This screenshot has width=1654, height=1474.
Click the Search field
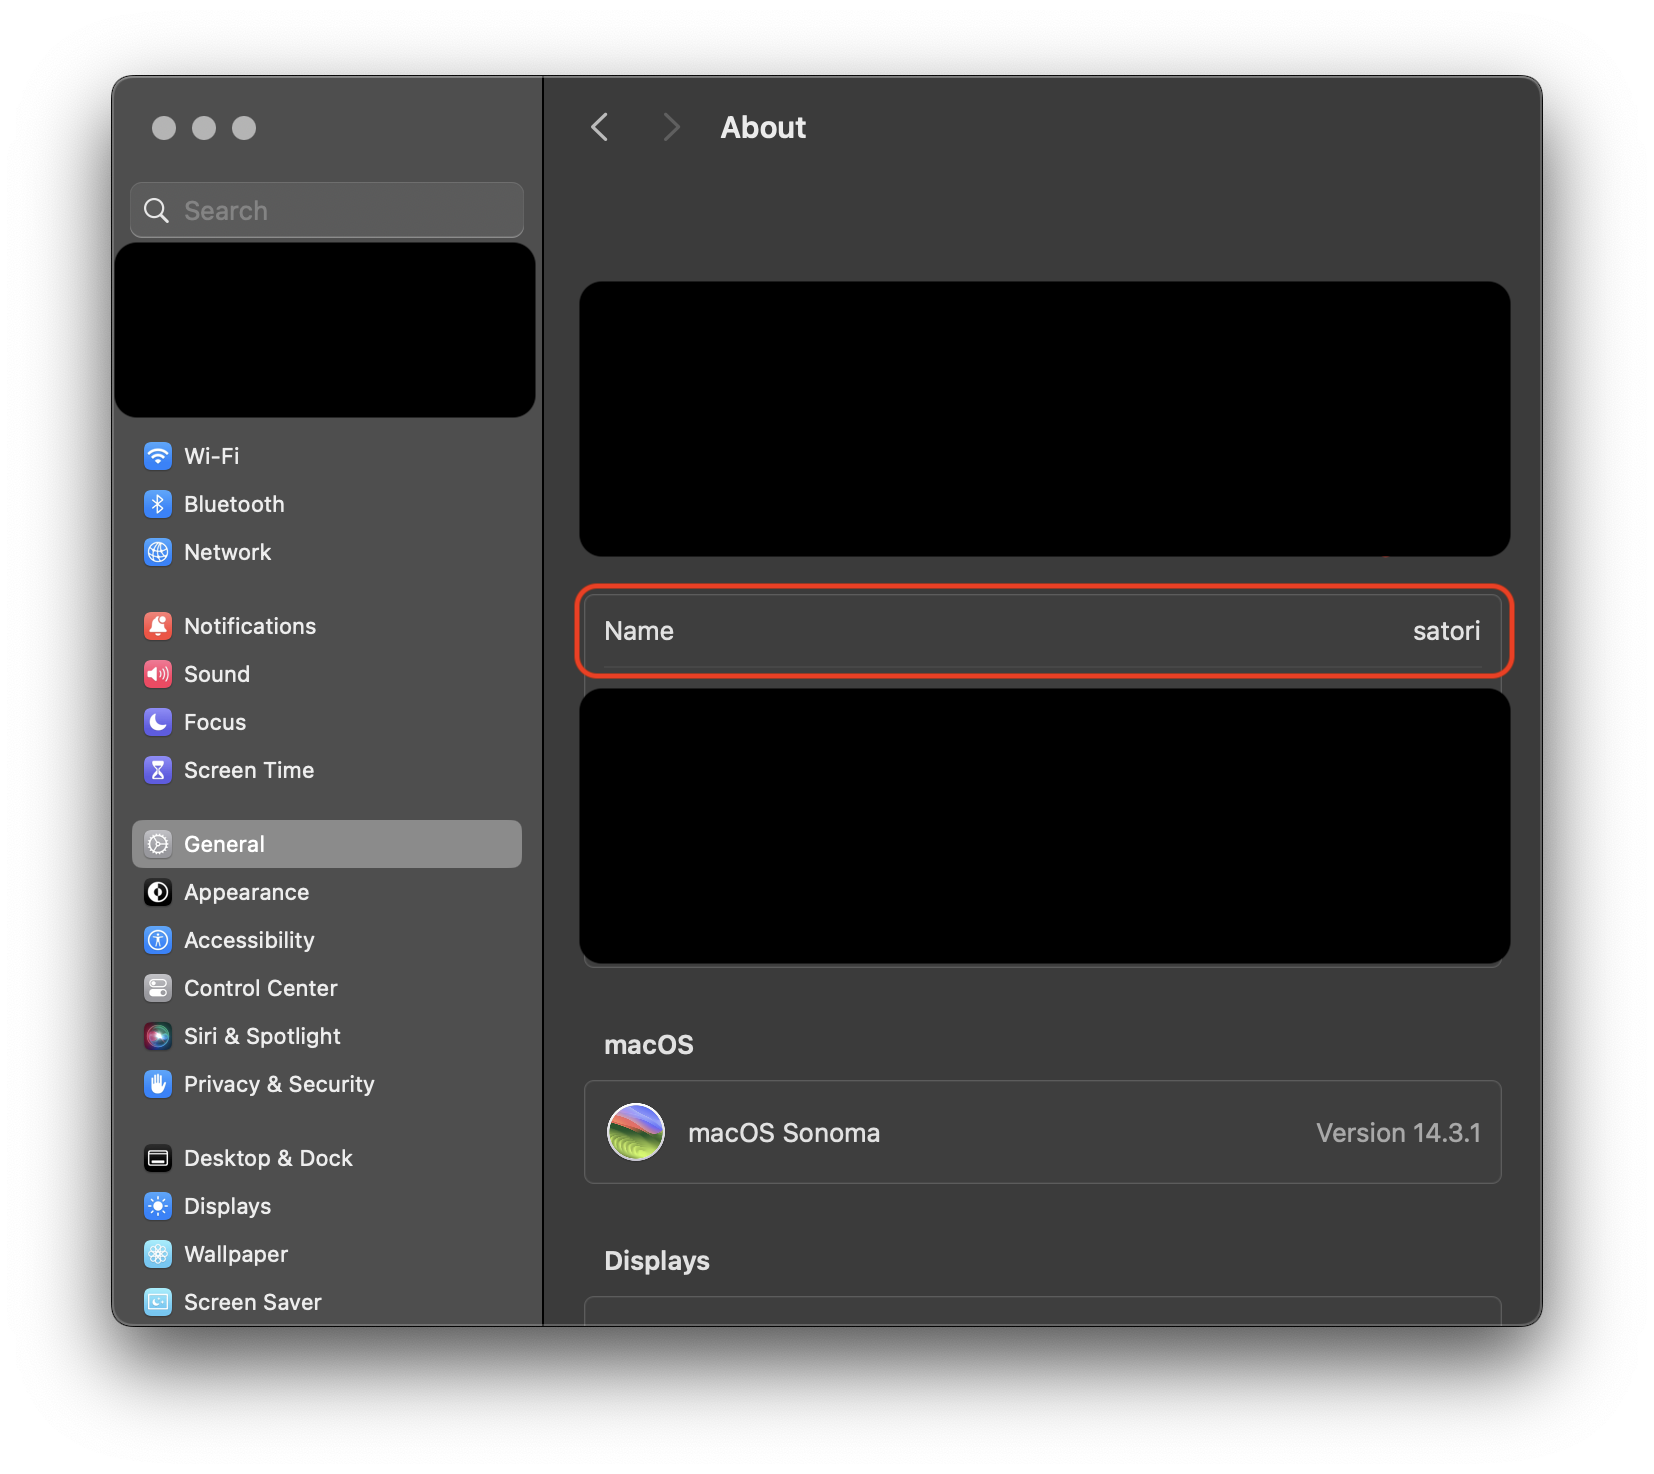tap(340, 210)
